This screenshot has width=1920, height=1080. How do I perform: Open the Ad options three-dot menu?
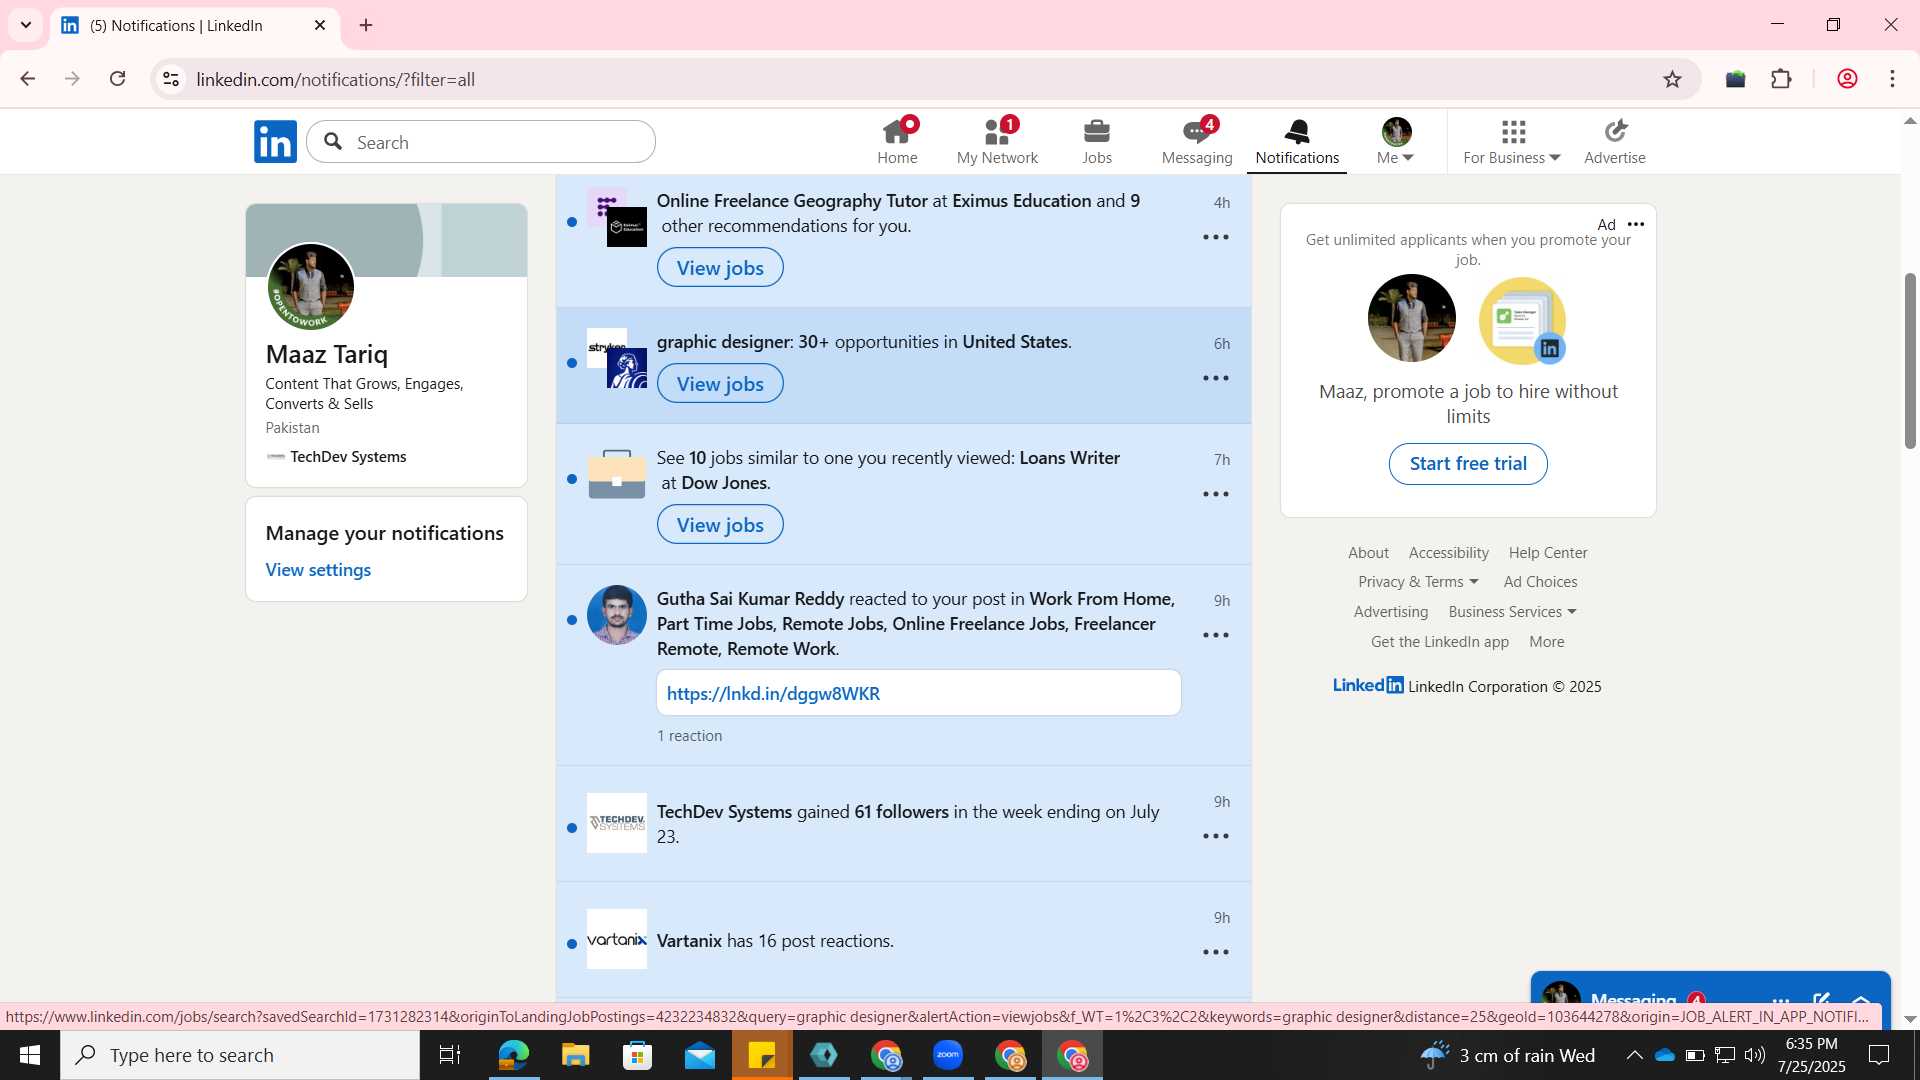point(1636,224)
